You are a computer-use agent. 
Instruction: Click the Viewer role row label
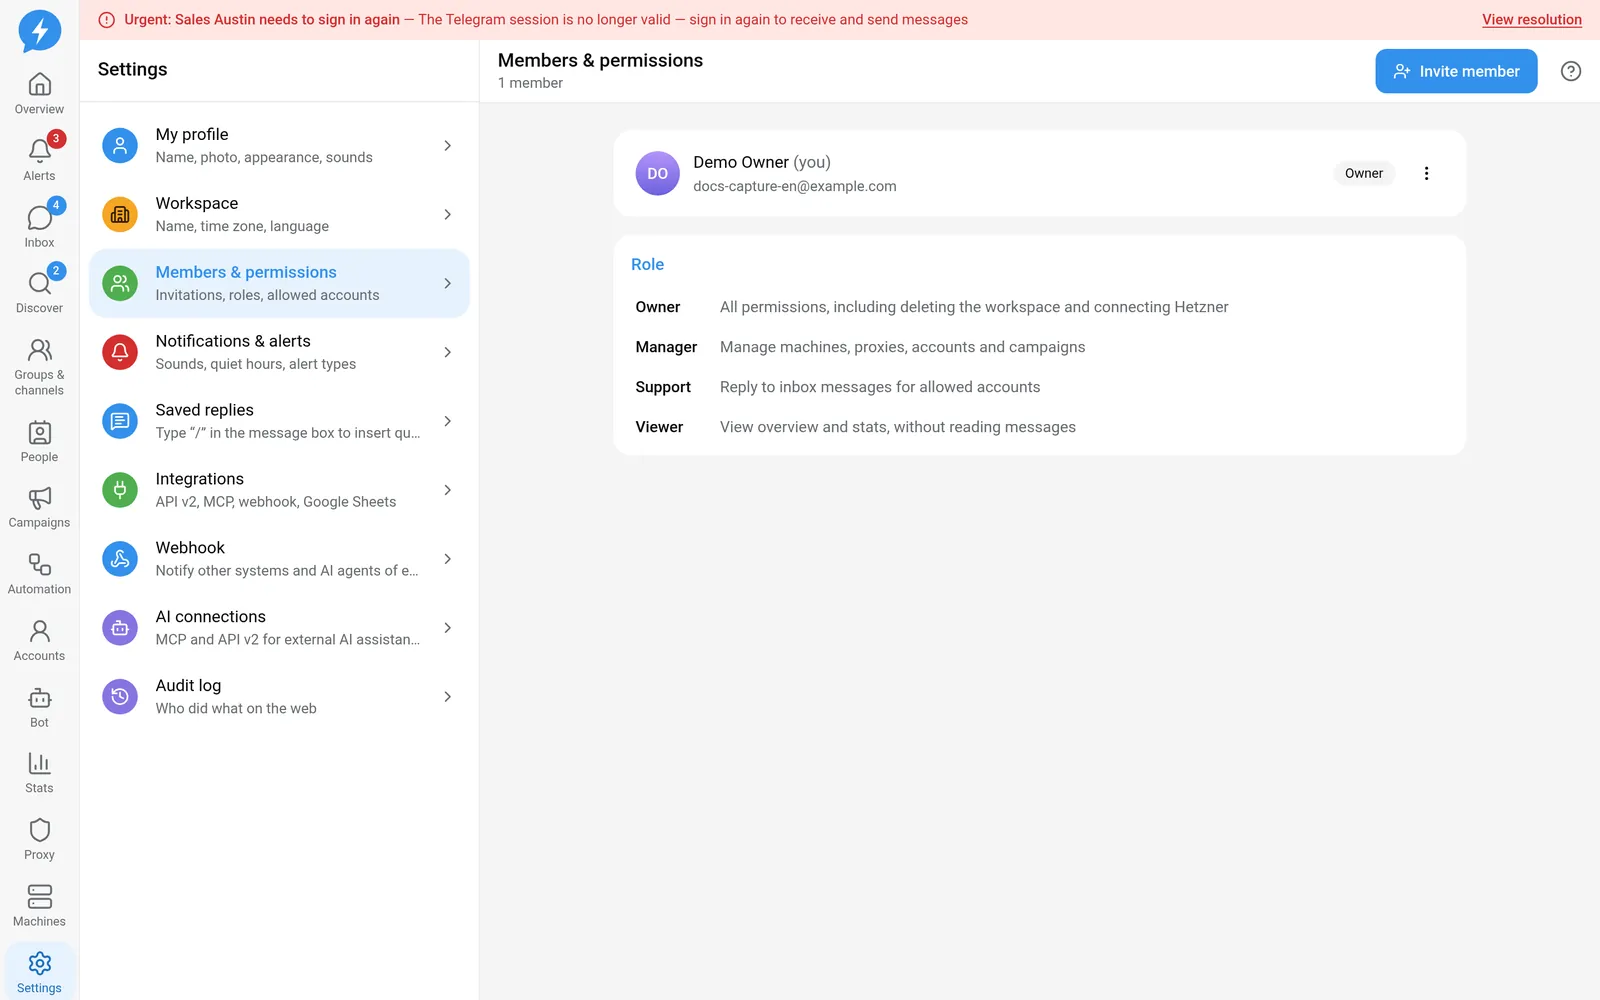tap(659, 427)
